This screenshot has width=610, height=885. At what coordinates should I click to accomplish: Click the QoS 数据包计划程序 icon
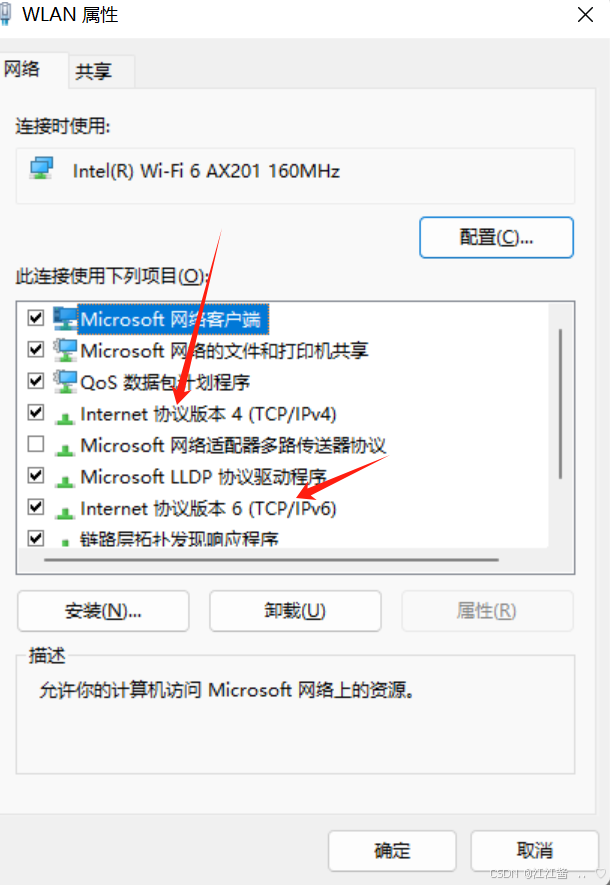pyautogui.click(x=65, y=382)
